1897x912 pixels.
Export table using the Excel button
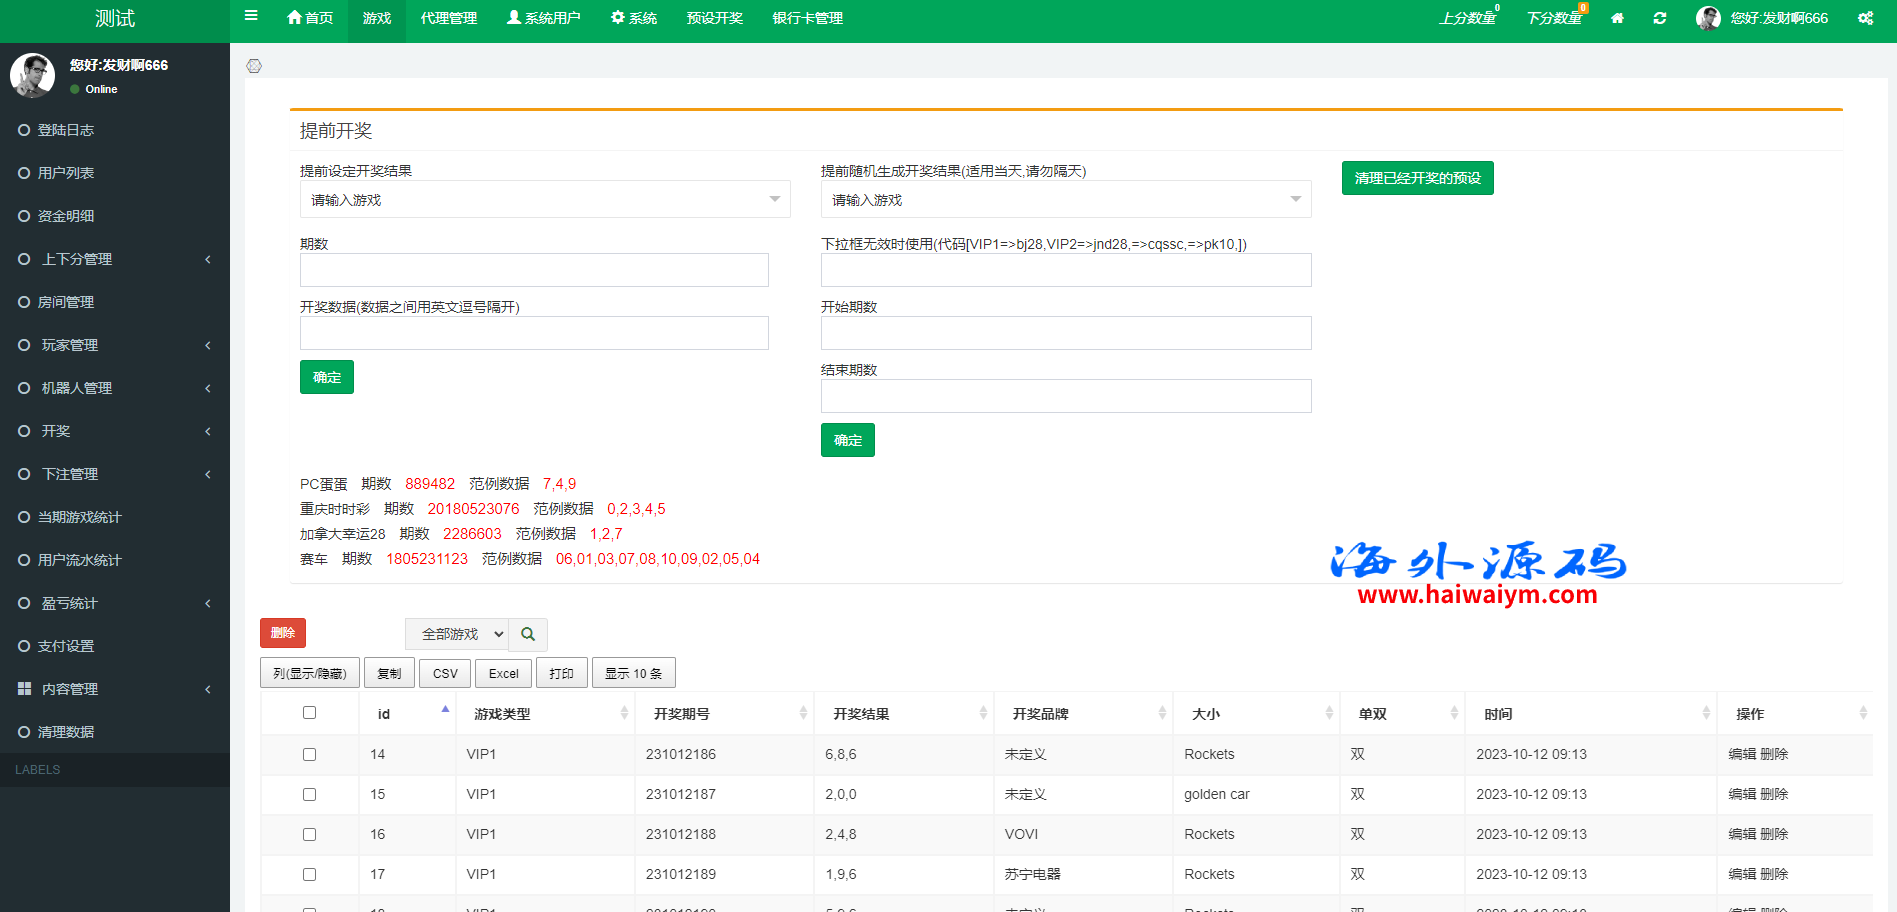[503, 673]
